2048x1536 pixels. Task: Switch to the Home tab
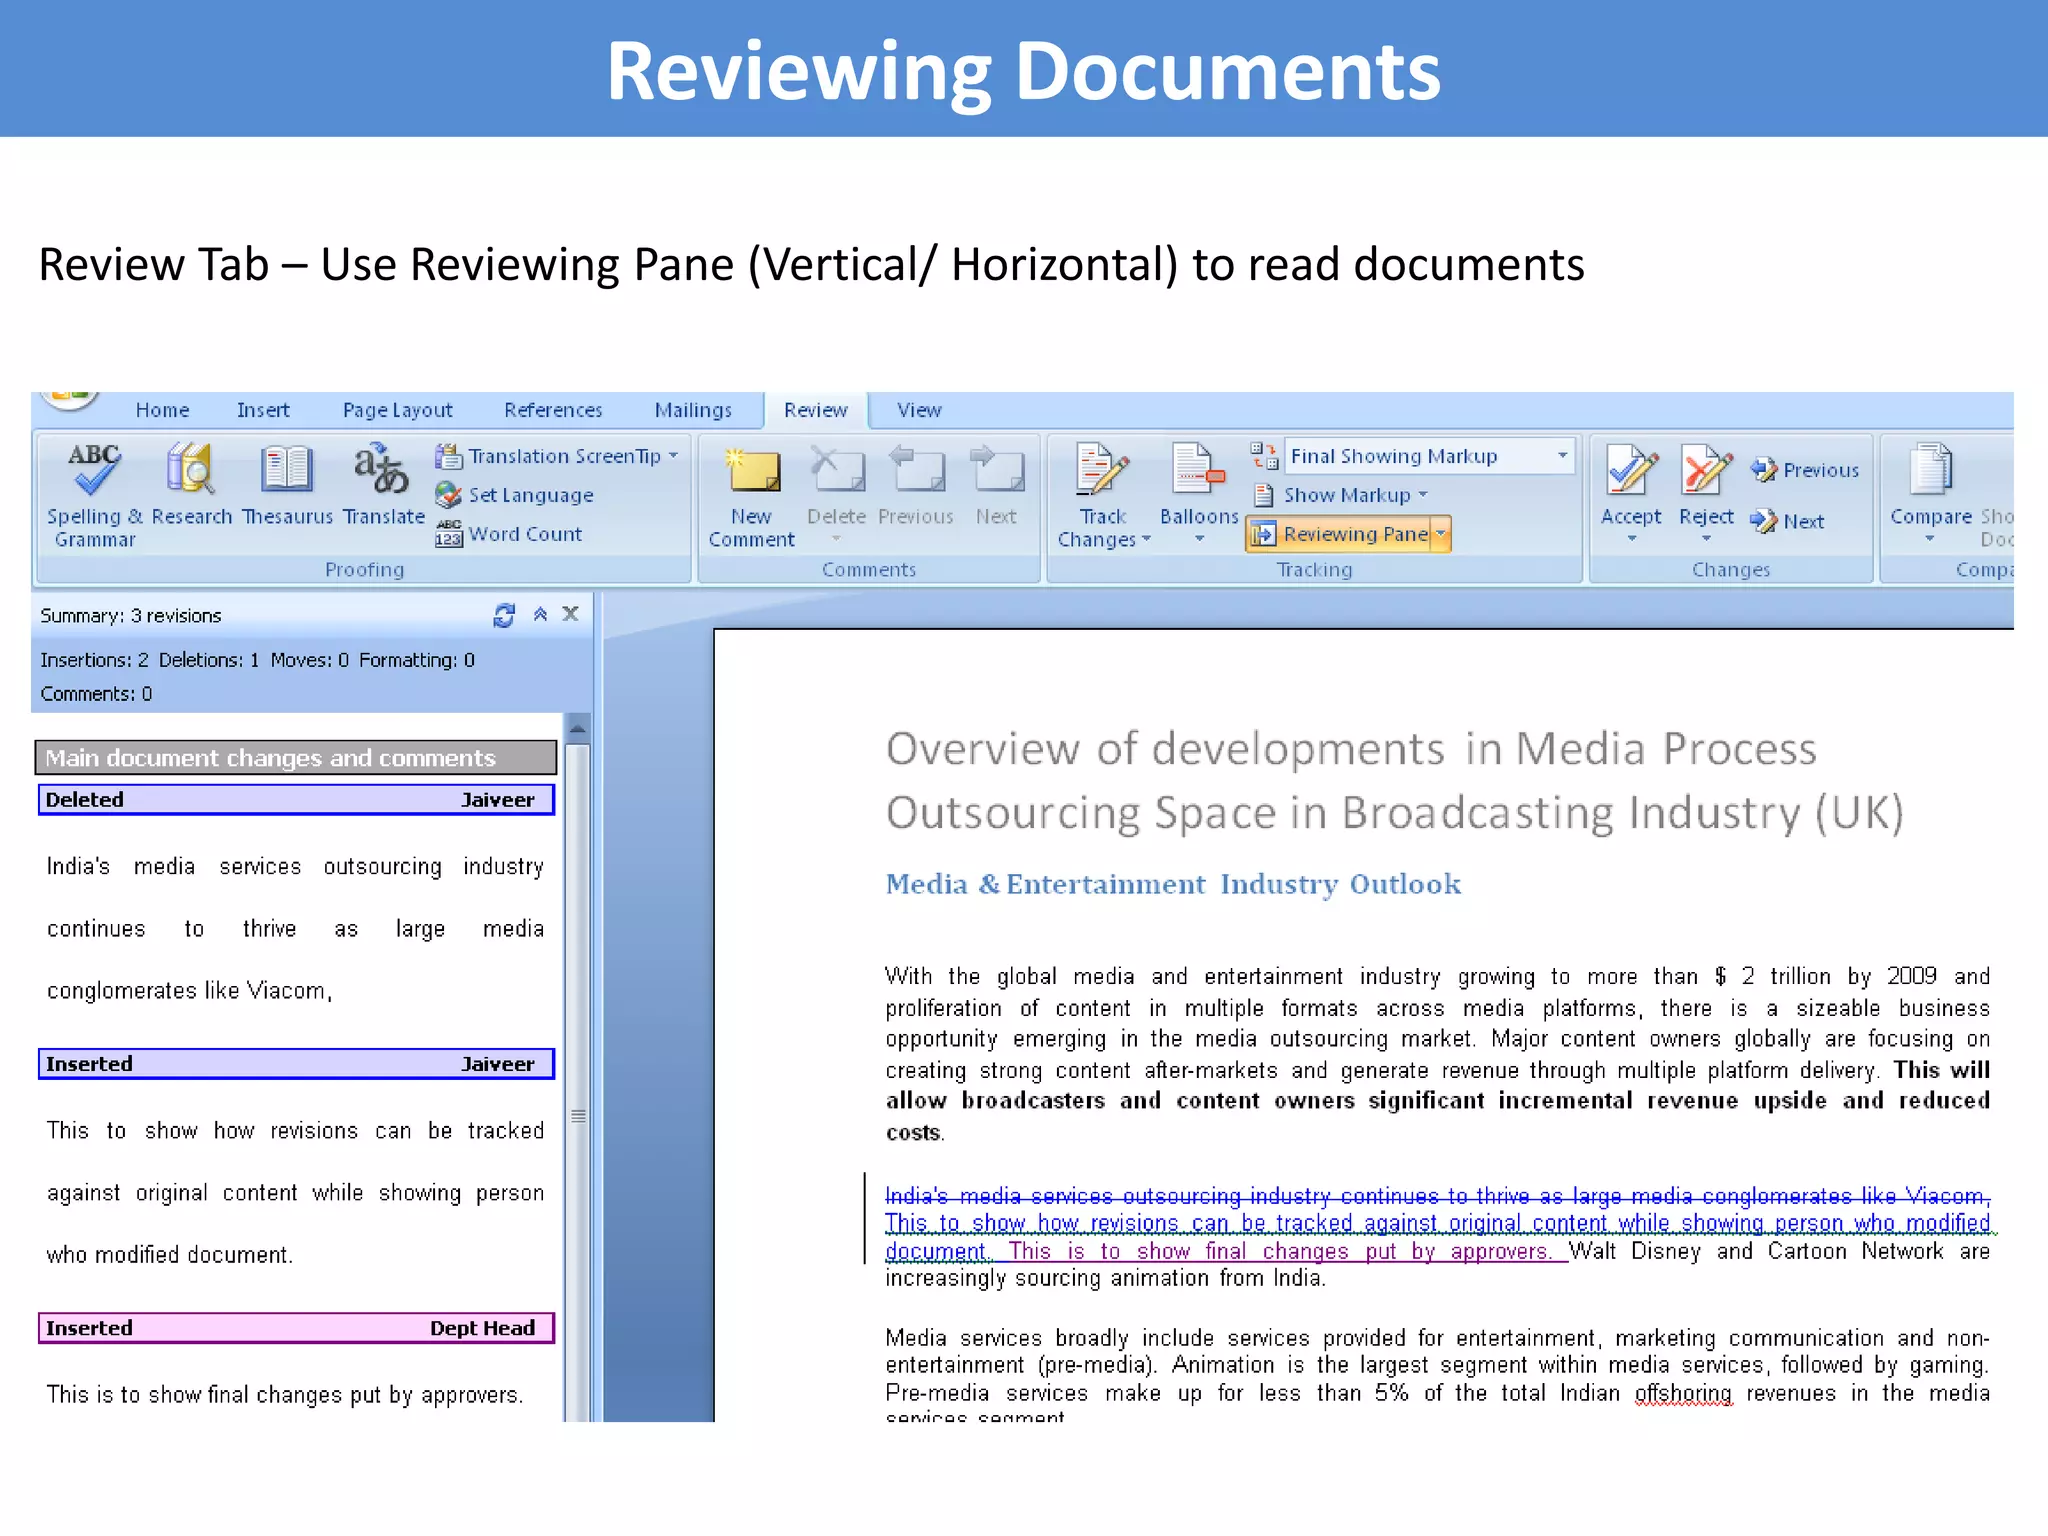(162, 410)
